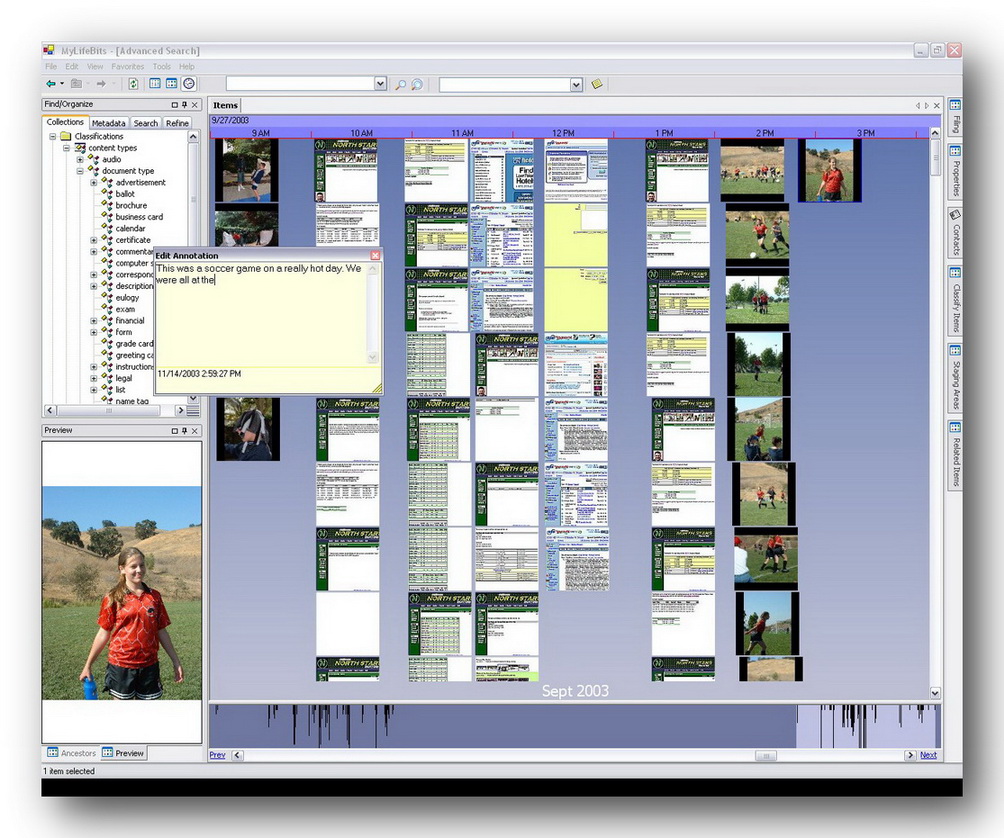The image size is (1004, 838).
Task: Pin the Find/Organize panel
Action: pos(184,105)
